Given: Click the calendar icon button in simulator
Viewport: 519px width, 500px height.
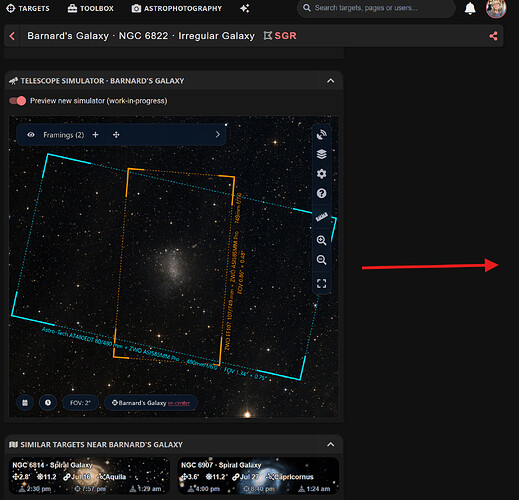Looking at the screenshot, I should 25,403.
